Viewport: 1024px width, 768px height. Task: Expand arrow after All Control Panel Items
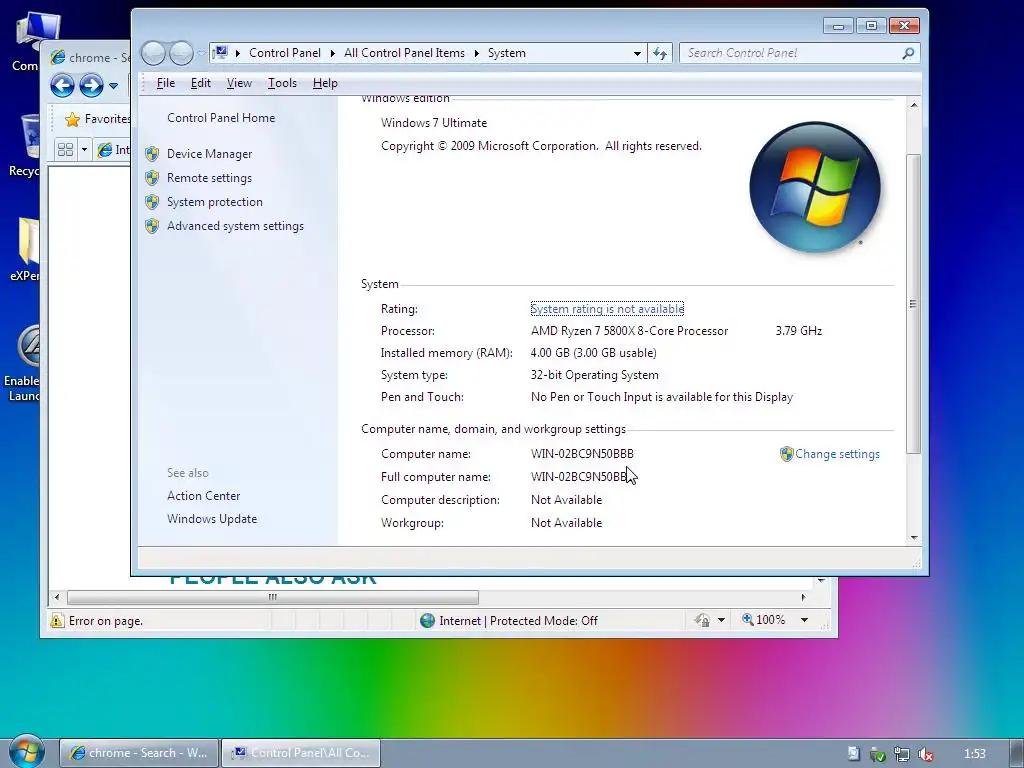point(476,53)
